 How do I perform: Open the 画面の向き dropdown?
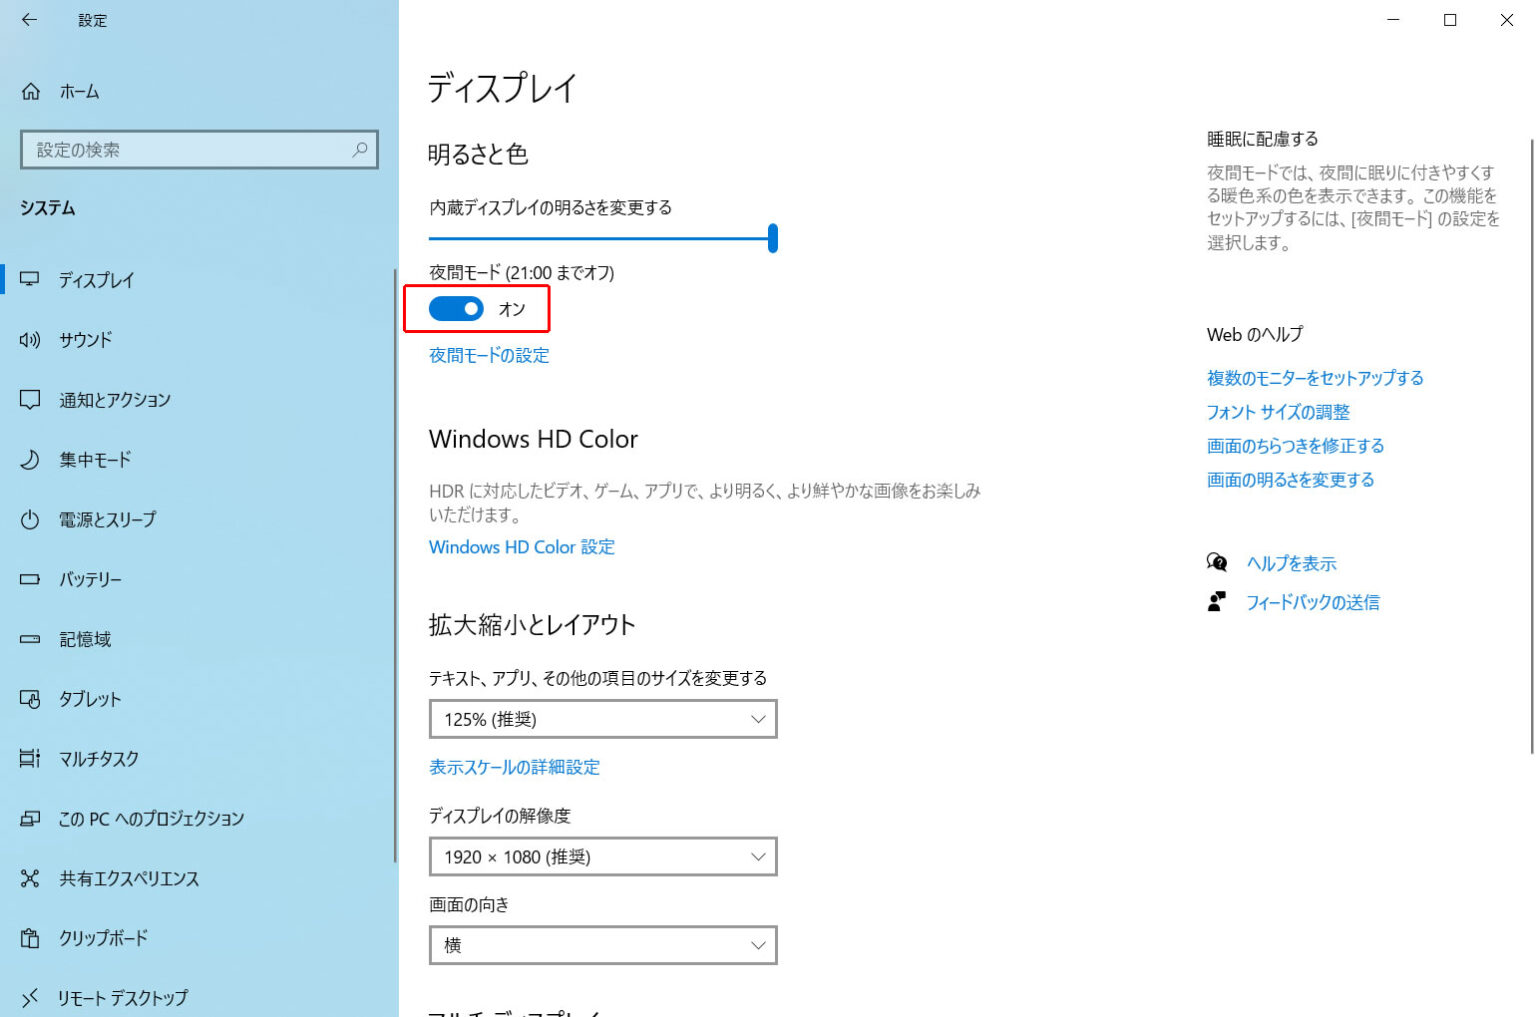(x=602, y=945)
